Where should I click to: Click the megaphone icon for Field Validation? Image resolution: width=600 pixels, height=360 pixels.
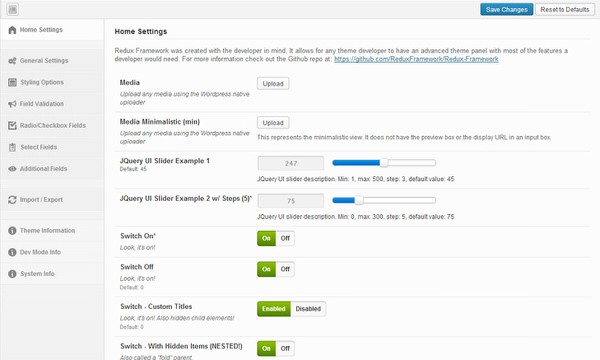12,104
